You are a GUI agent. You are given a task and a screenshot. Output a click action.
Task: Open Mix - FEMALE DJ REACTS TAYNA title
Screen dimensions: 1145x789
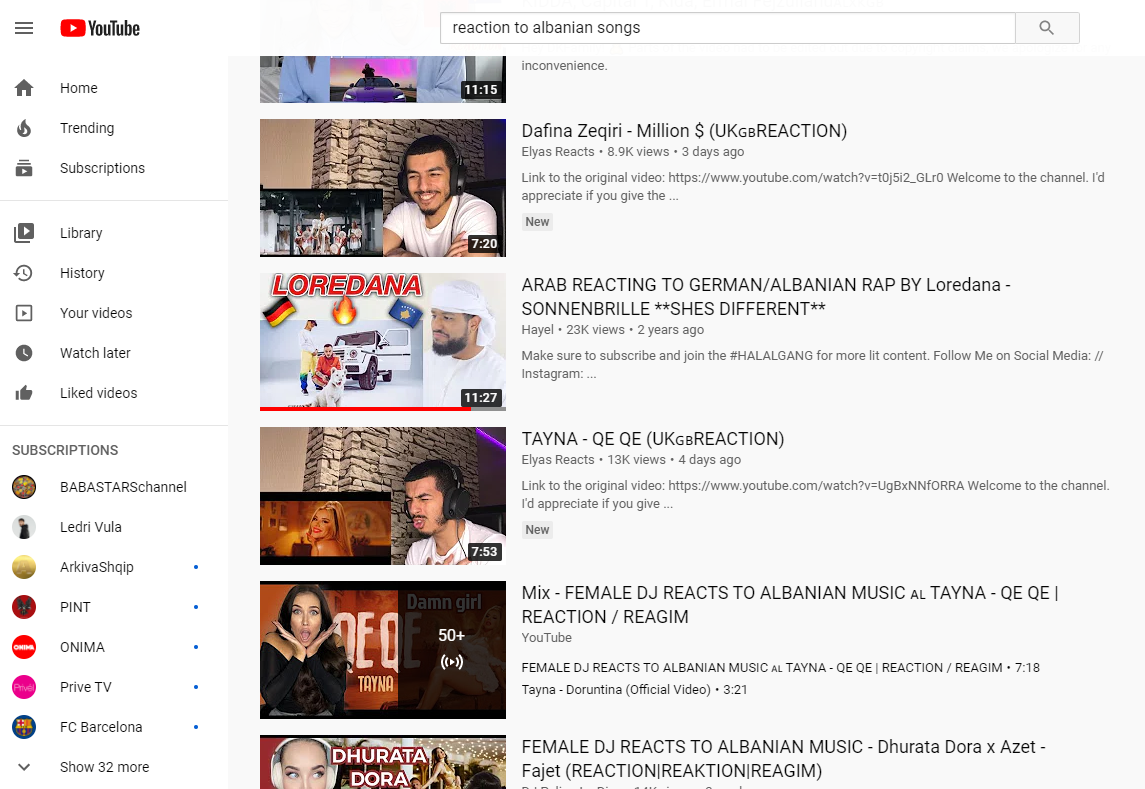tap(790, 605)
